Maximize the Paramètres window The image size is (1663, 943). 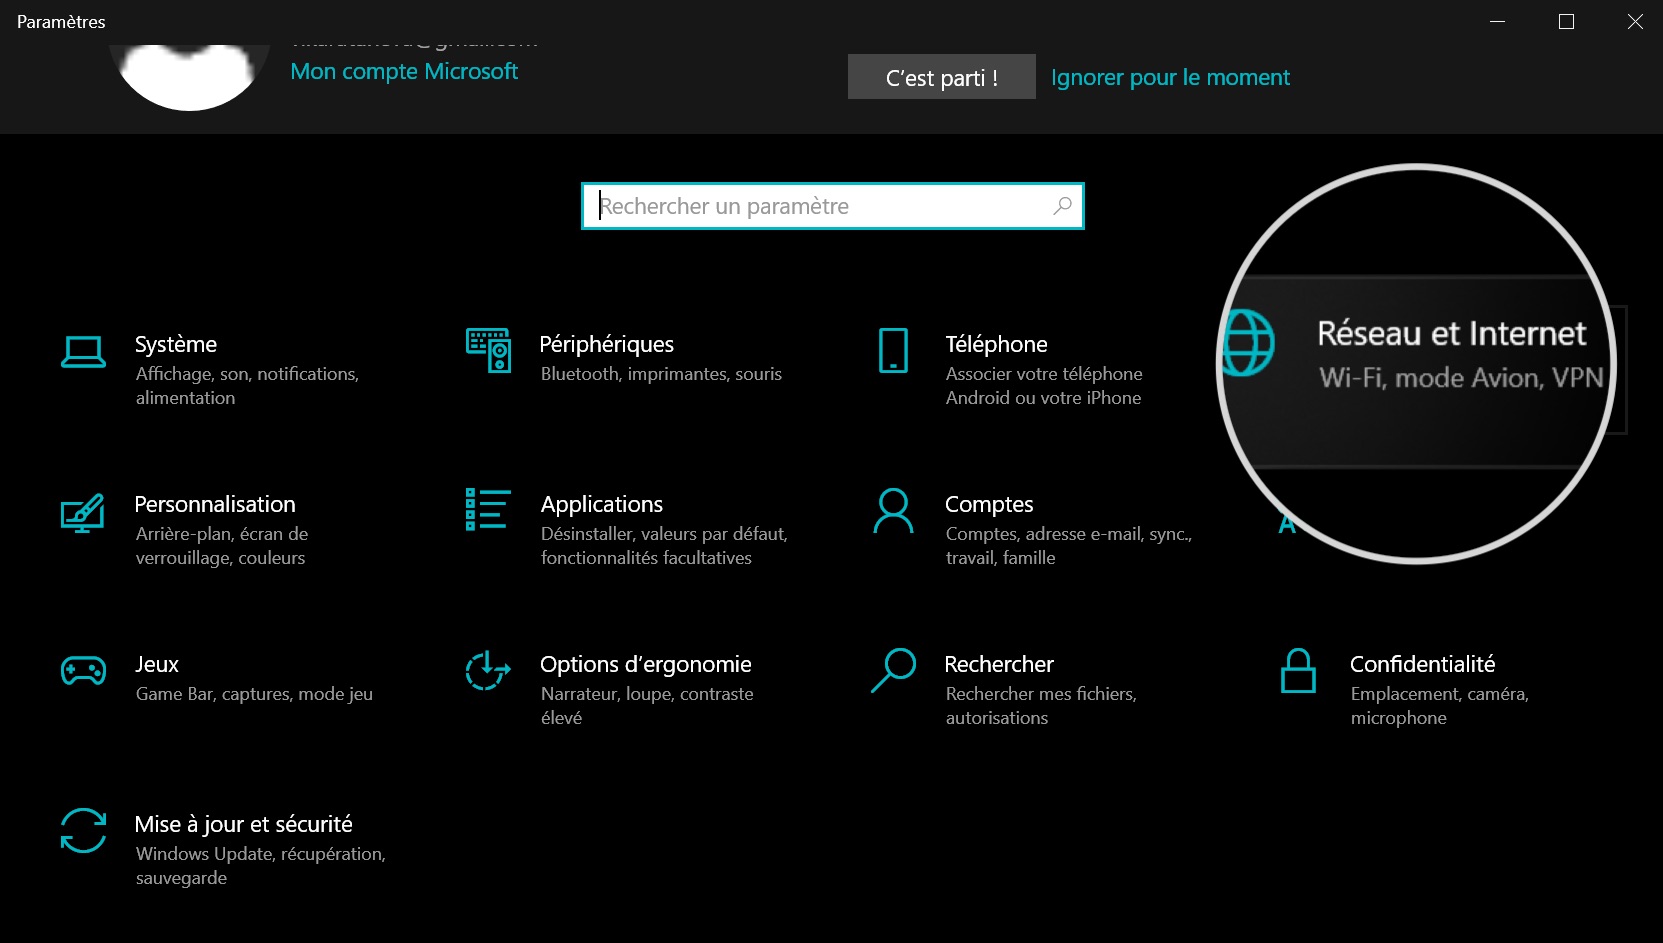[1566, 22]
